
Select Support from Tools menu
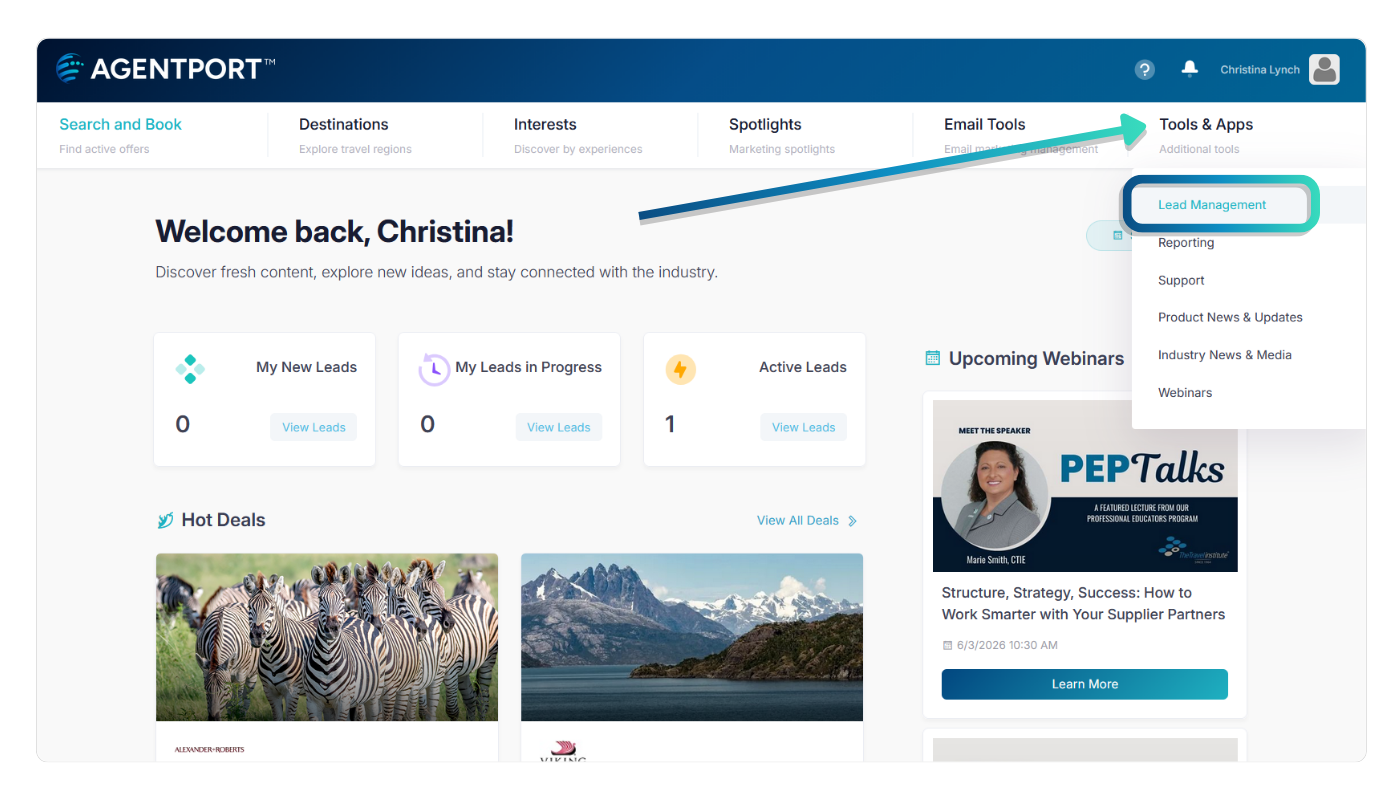[1181, 281]
